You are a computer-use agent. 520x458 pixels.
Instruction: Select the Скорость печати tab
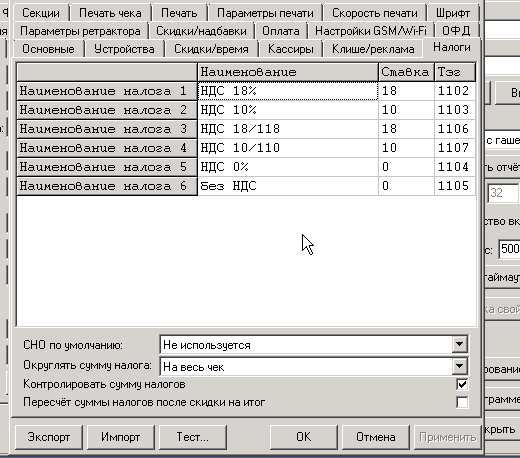(x=375, y=13)
